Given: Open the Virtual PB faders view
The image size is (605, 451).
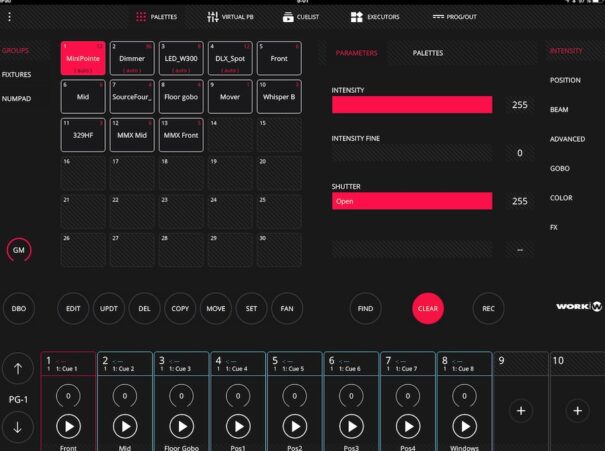Looking at the screenshot, I should coord(232,17).
